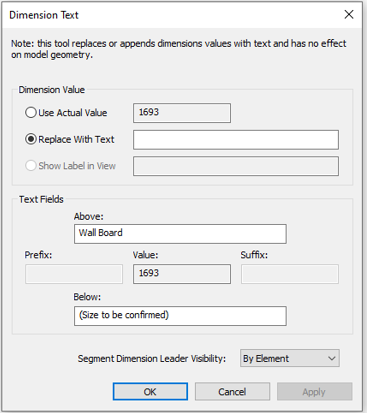Close the Dimension Text dialog with the X

point(349,14)
